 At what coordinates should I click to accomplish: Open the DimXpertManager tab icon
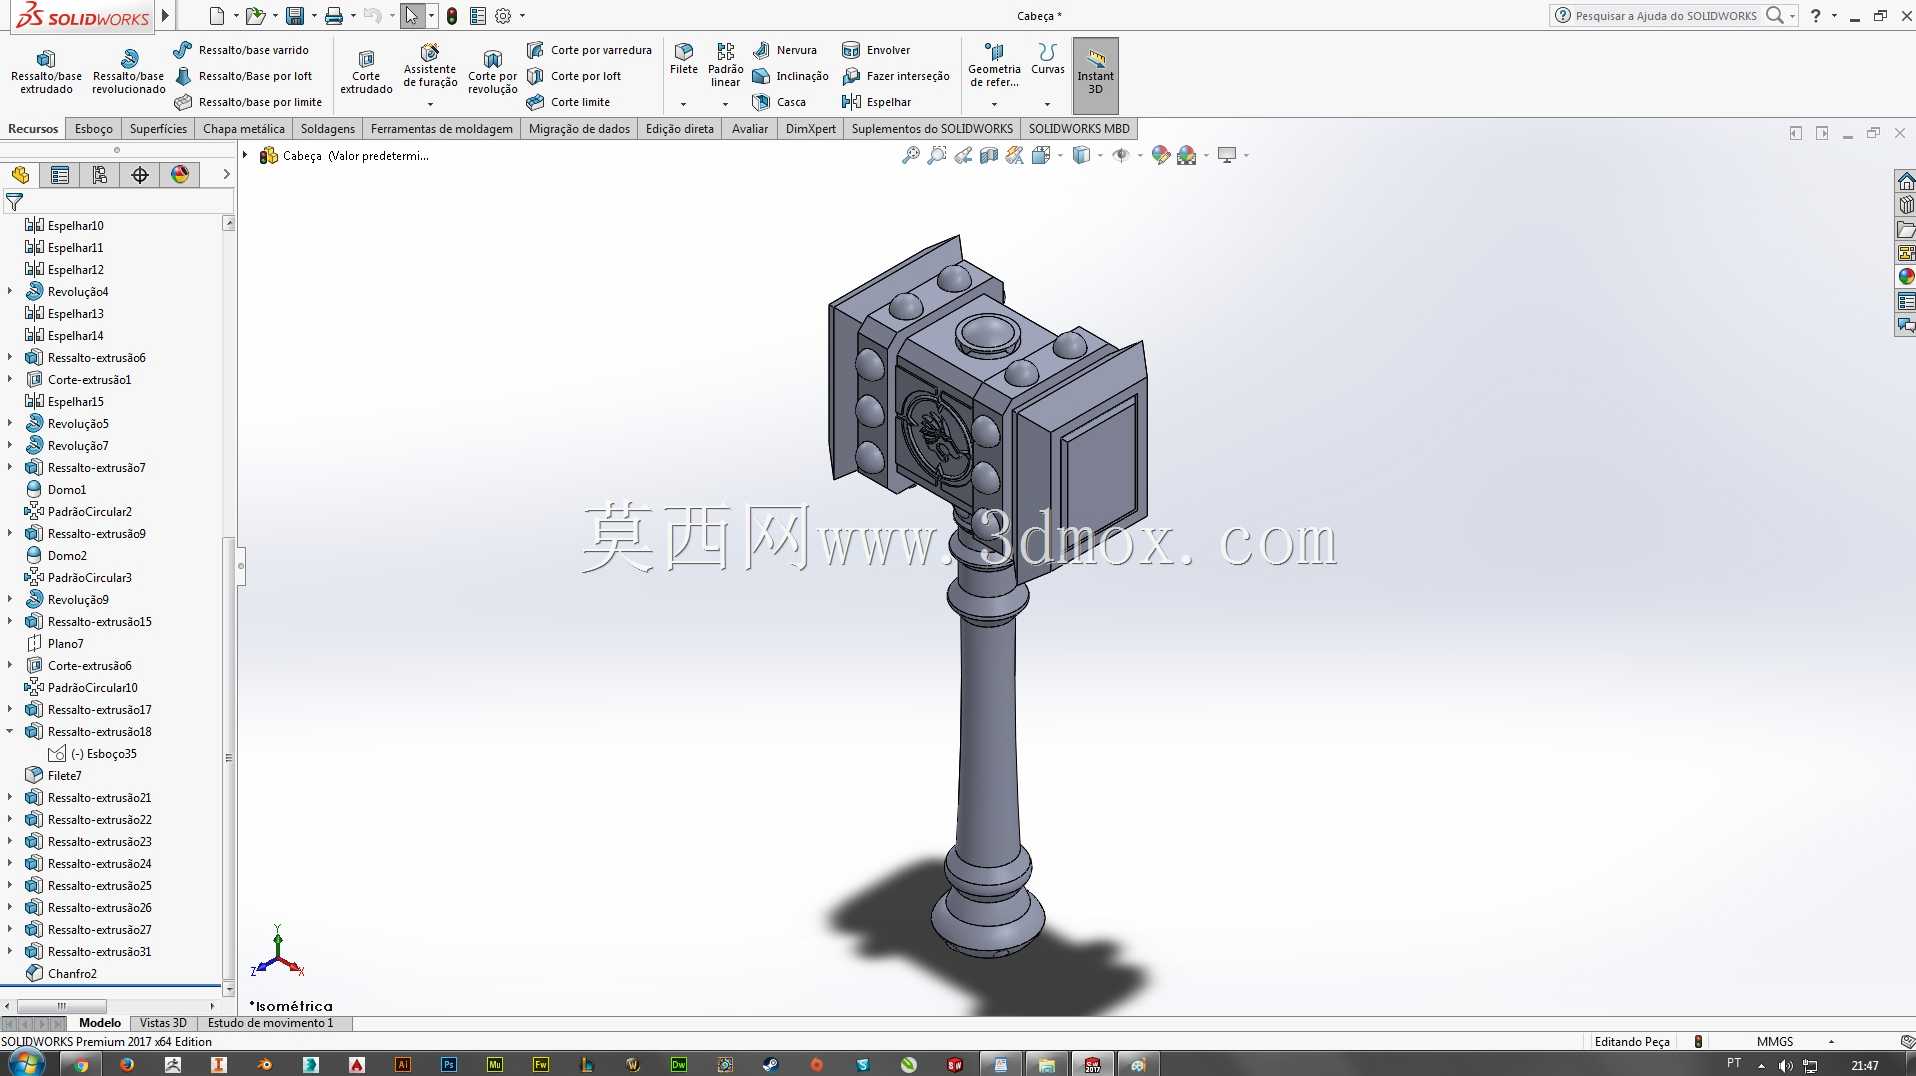click(140, 175)
